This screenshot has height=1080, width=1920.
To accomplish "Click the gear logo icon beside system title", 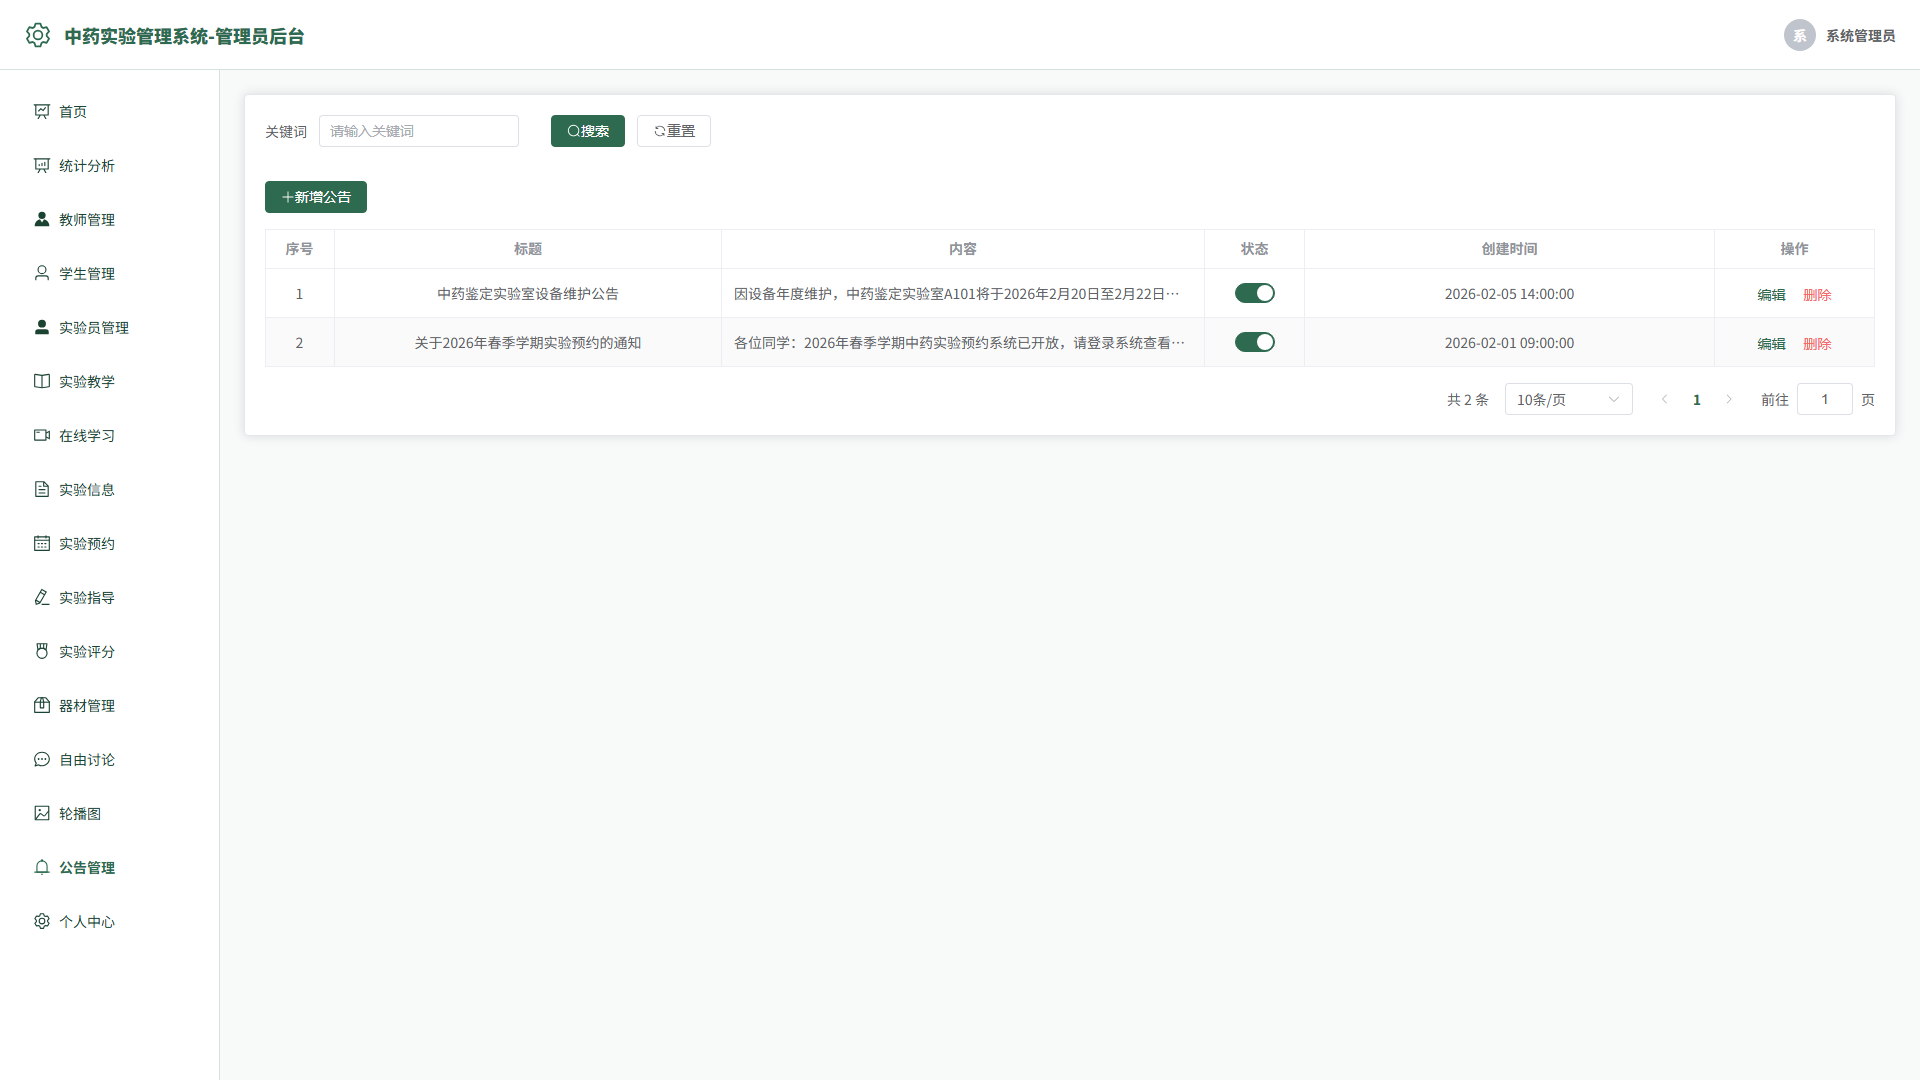I will coord(38,35).
